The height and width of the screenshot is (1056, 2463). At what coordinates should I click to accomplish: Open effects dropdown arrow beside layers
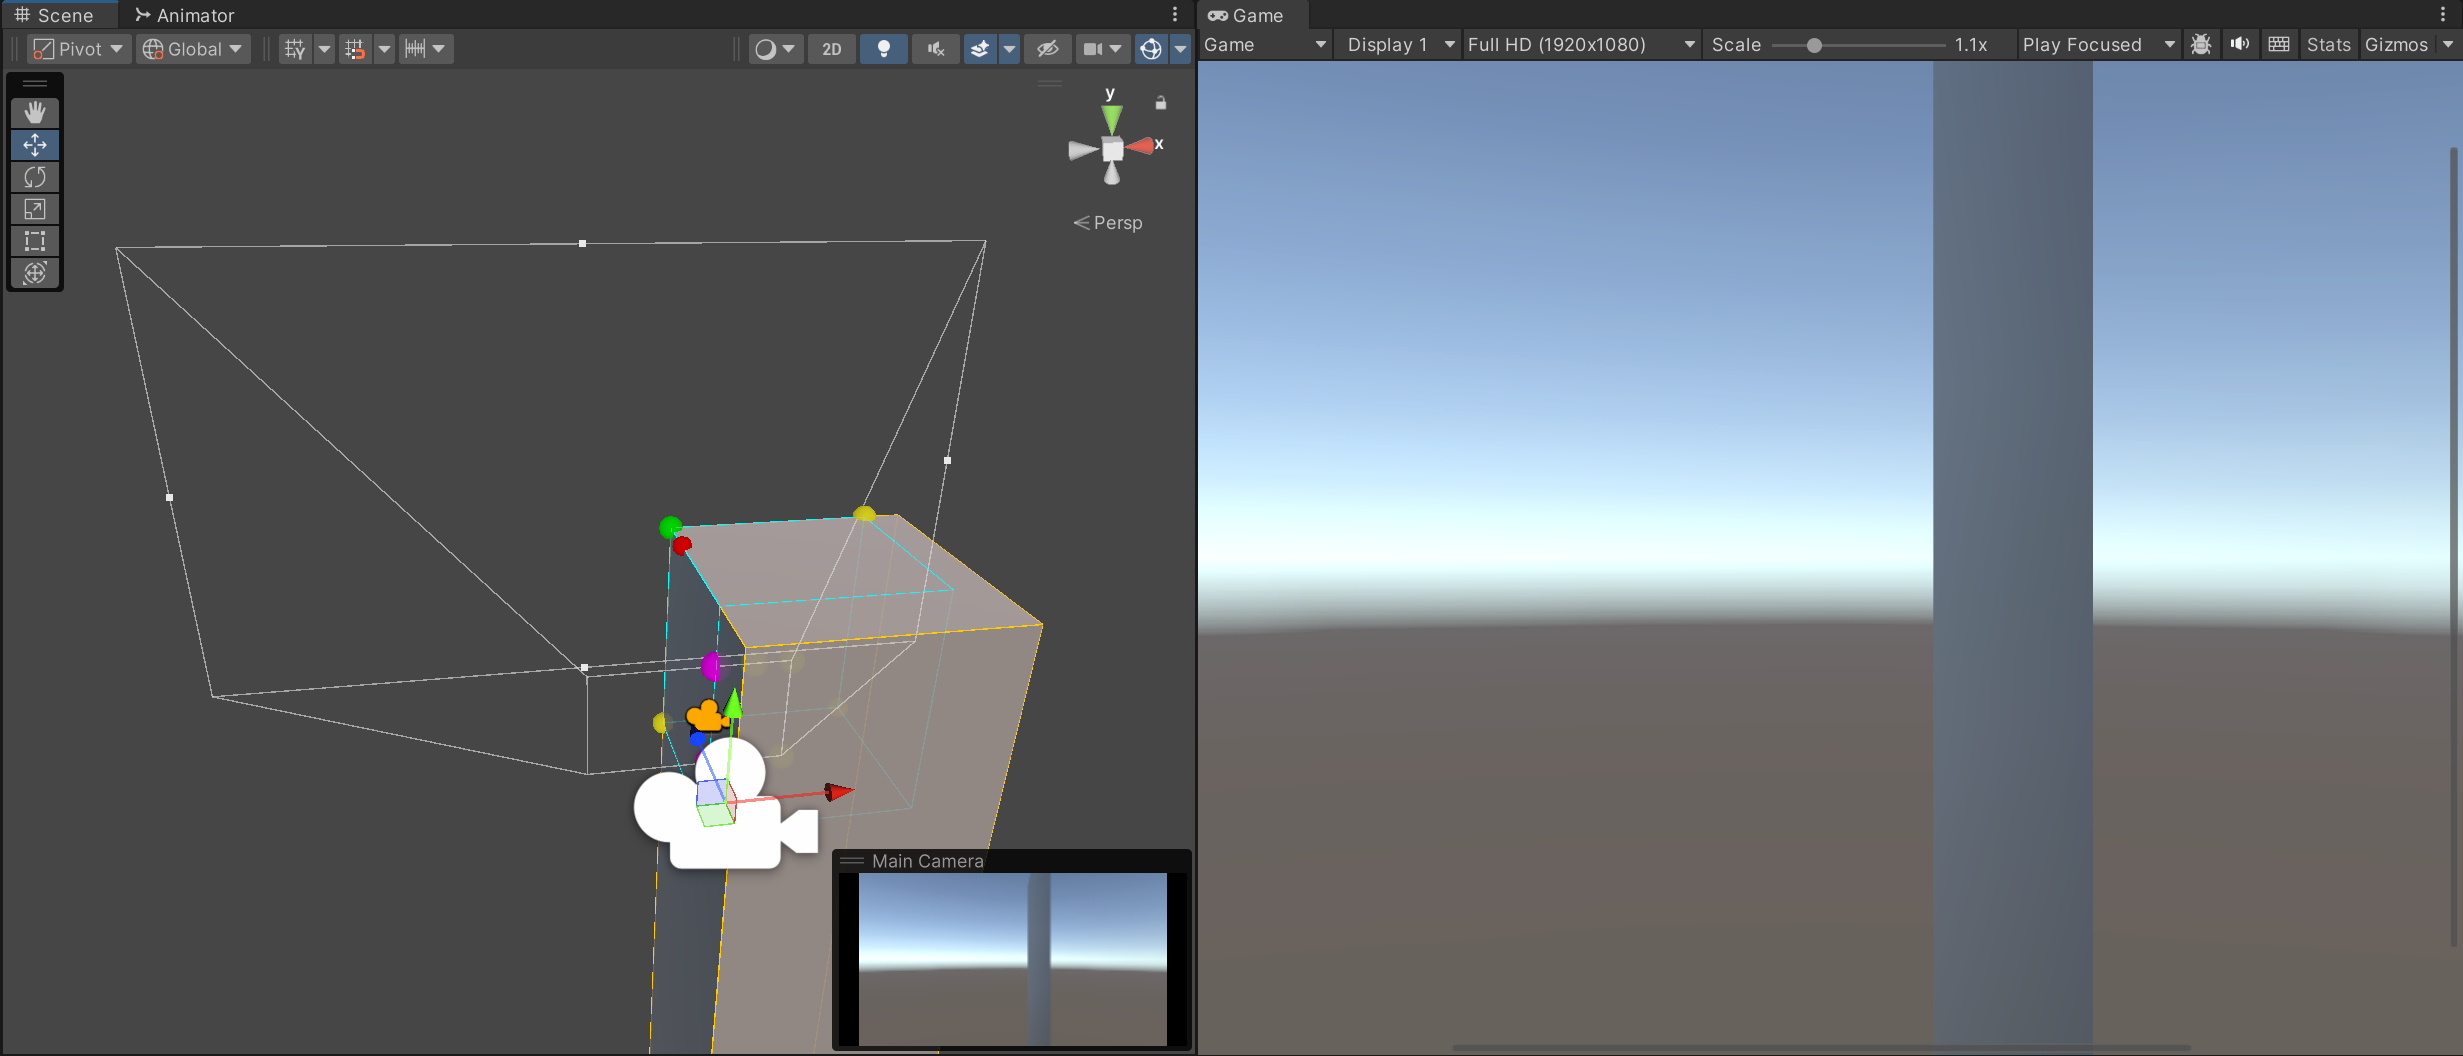[1009, 49]
